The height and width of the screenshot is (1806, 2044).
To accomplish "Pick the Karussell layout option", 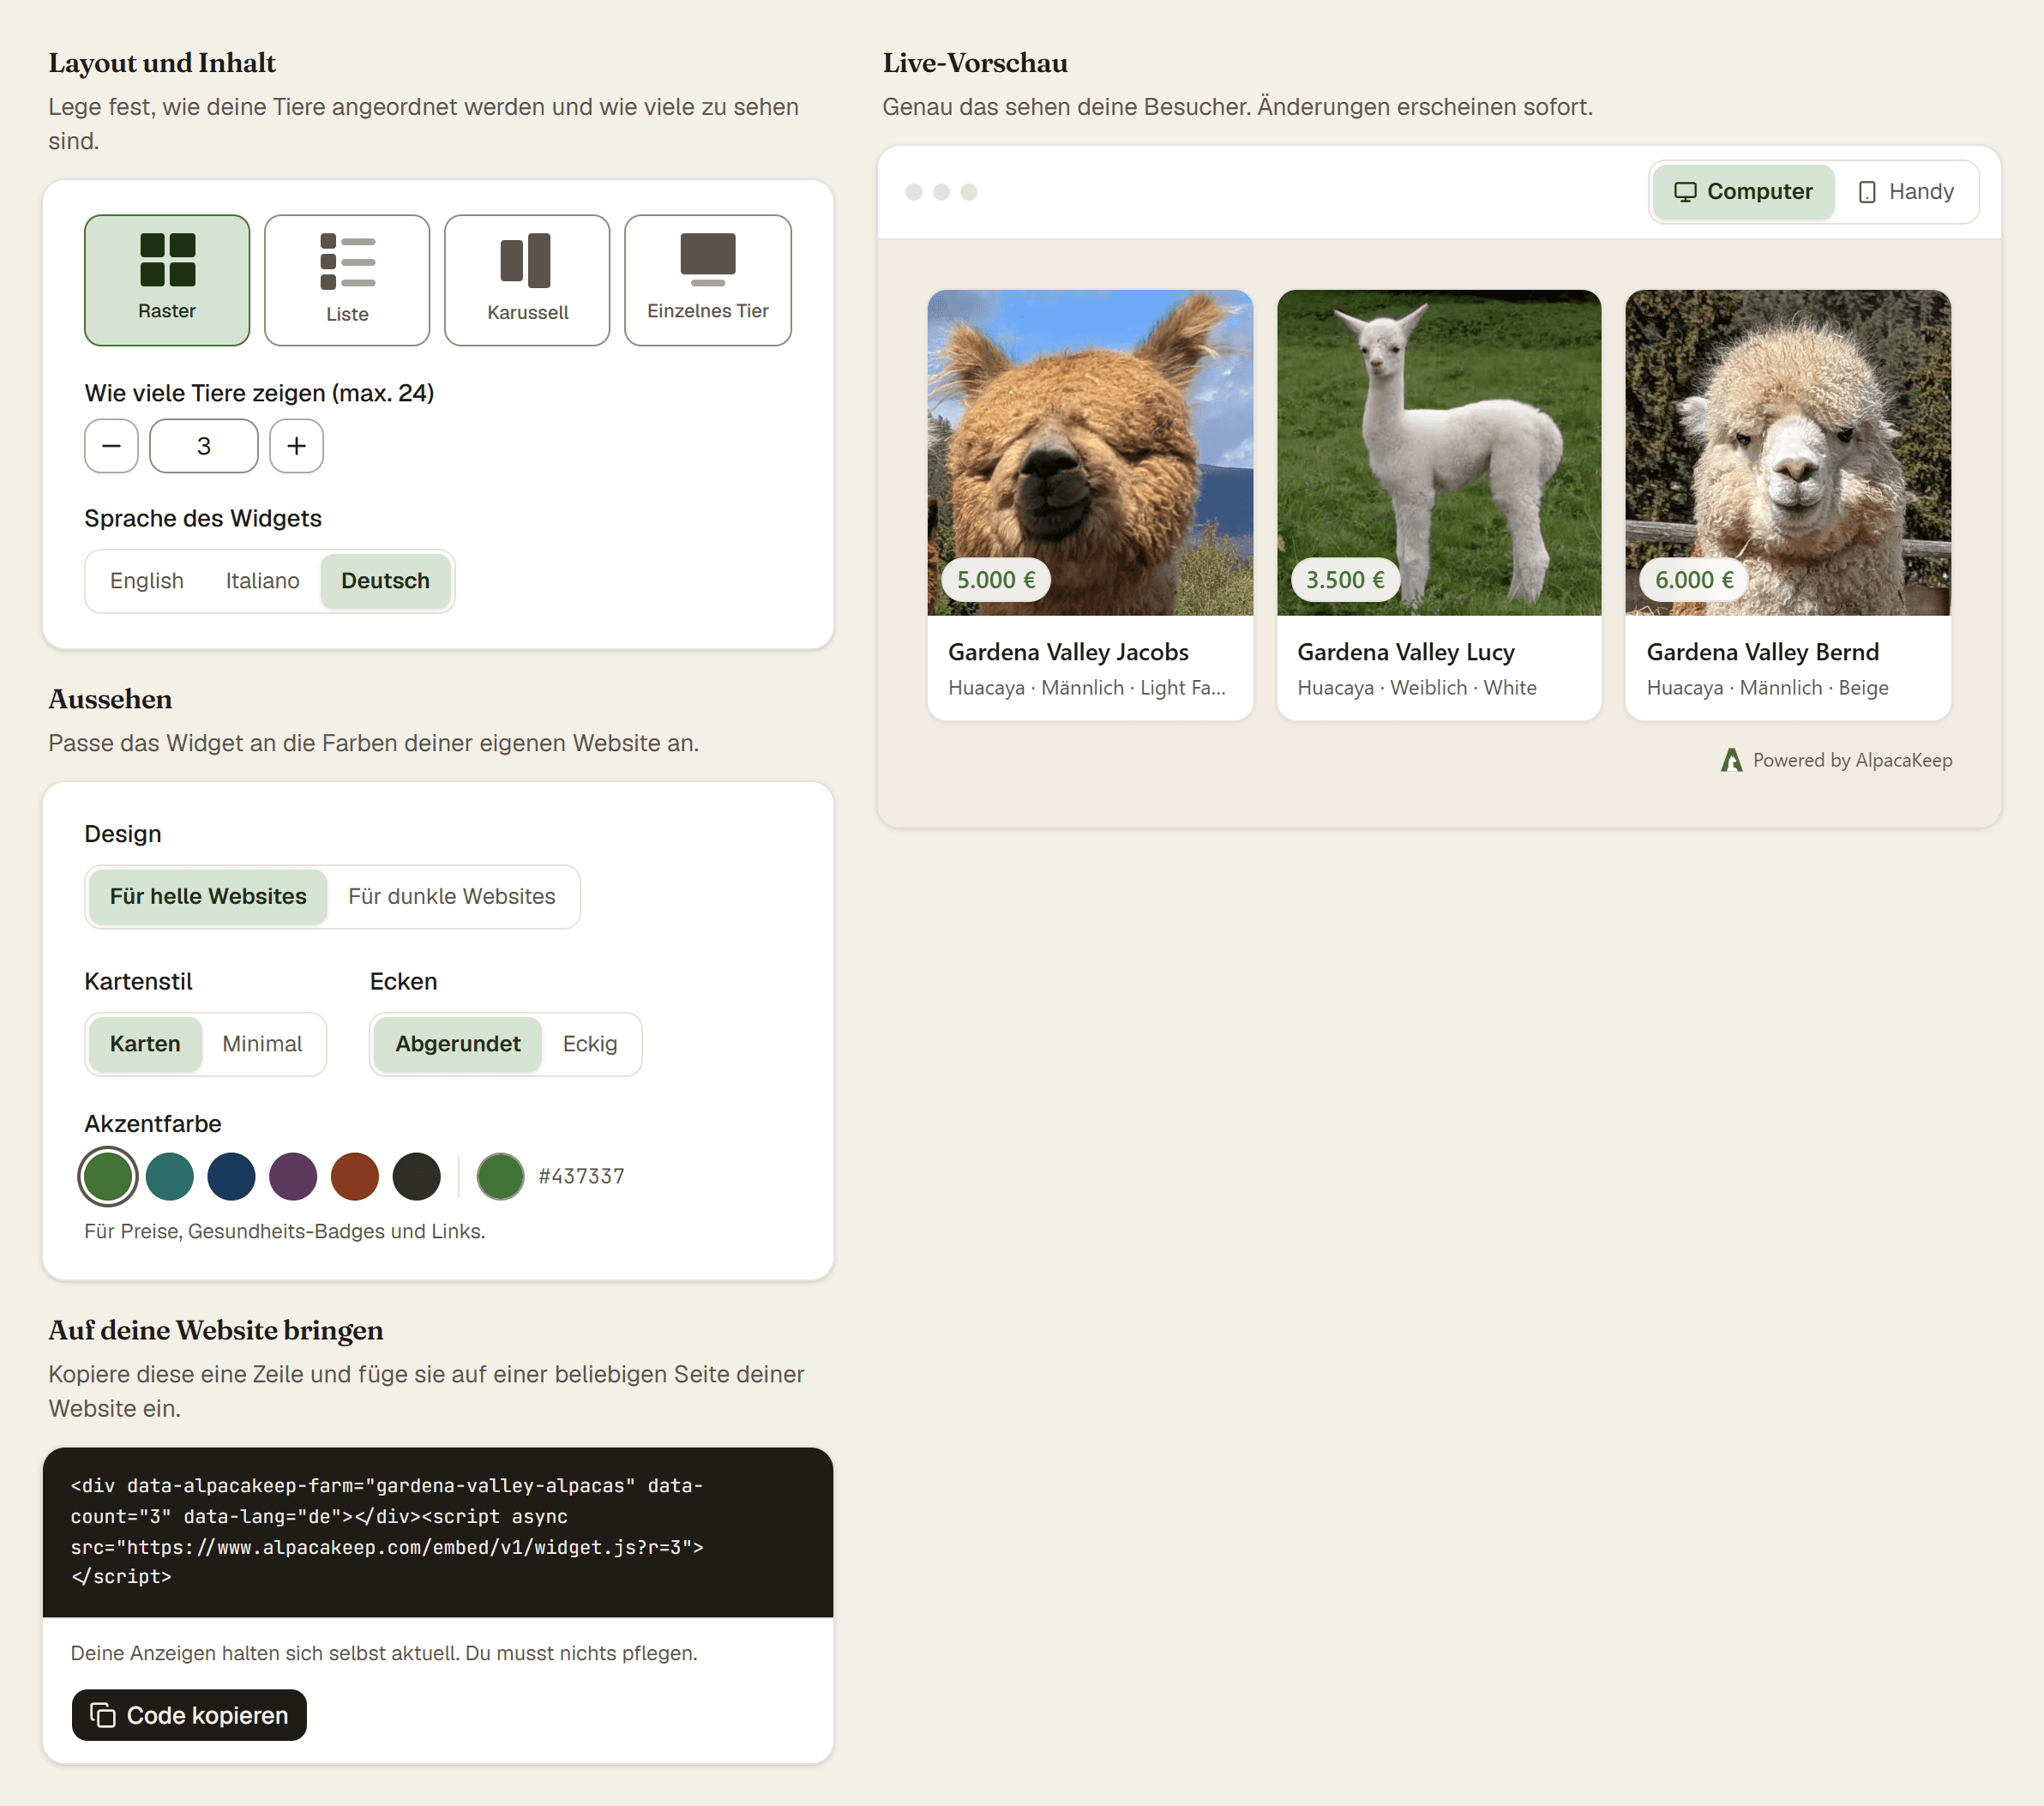I will coord(527,280).
